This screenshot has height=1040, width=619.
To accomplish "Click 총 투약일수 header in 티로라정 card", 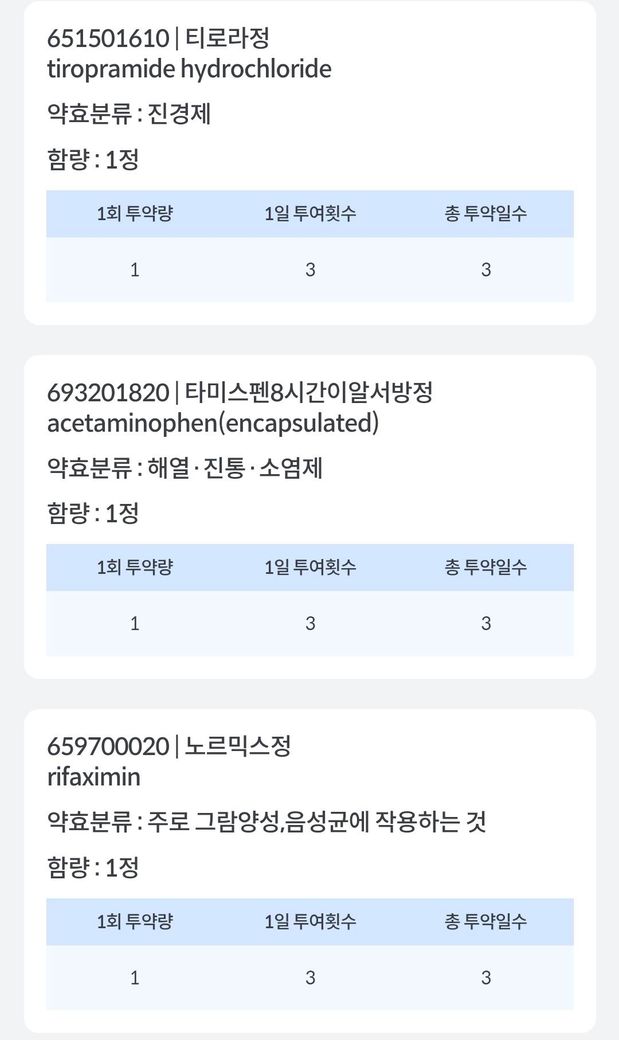I will (485, 213).
